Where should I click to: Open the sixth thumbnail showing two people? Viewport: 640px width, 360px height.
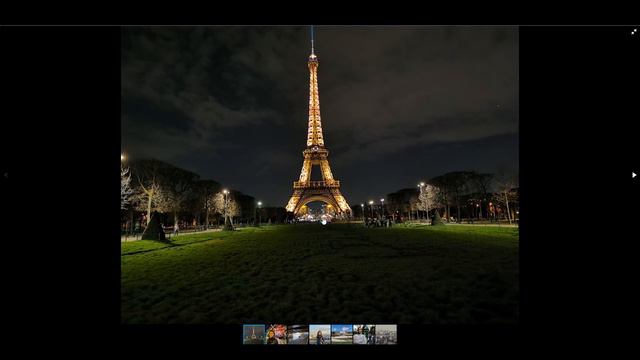point(364,334)
